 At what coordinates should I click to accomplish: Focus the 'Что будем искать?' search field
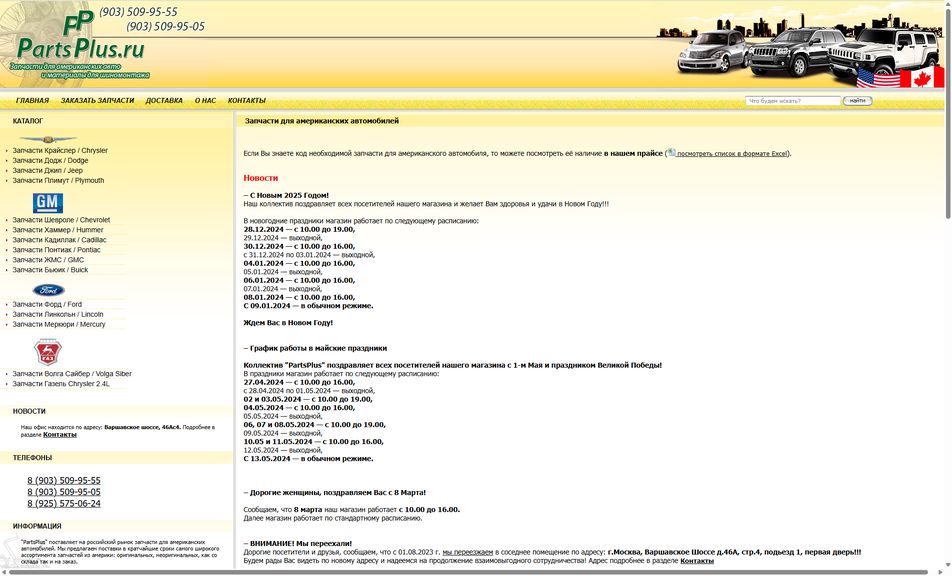tap(793, 101)
